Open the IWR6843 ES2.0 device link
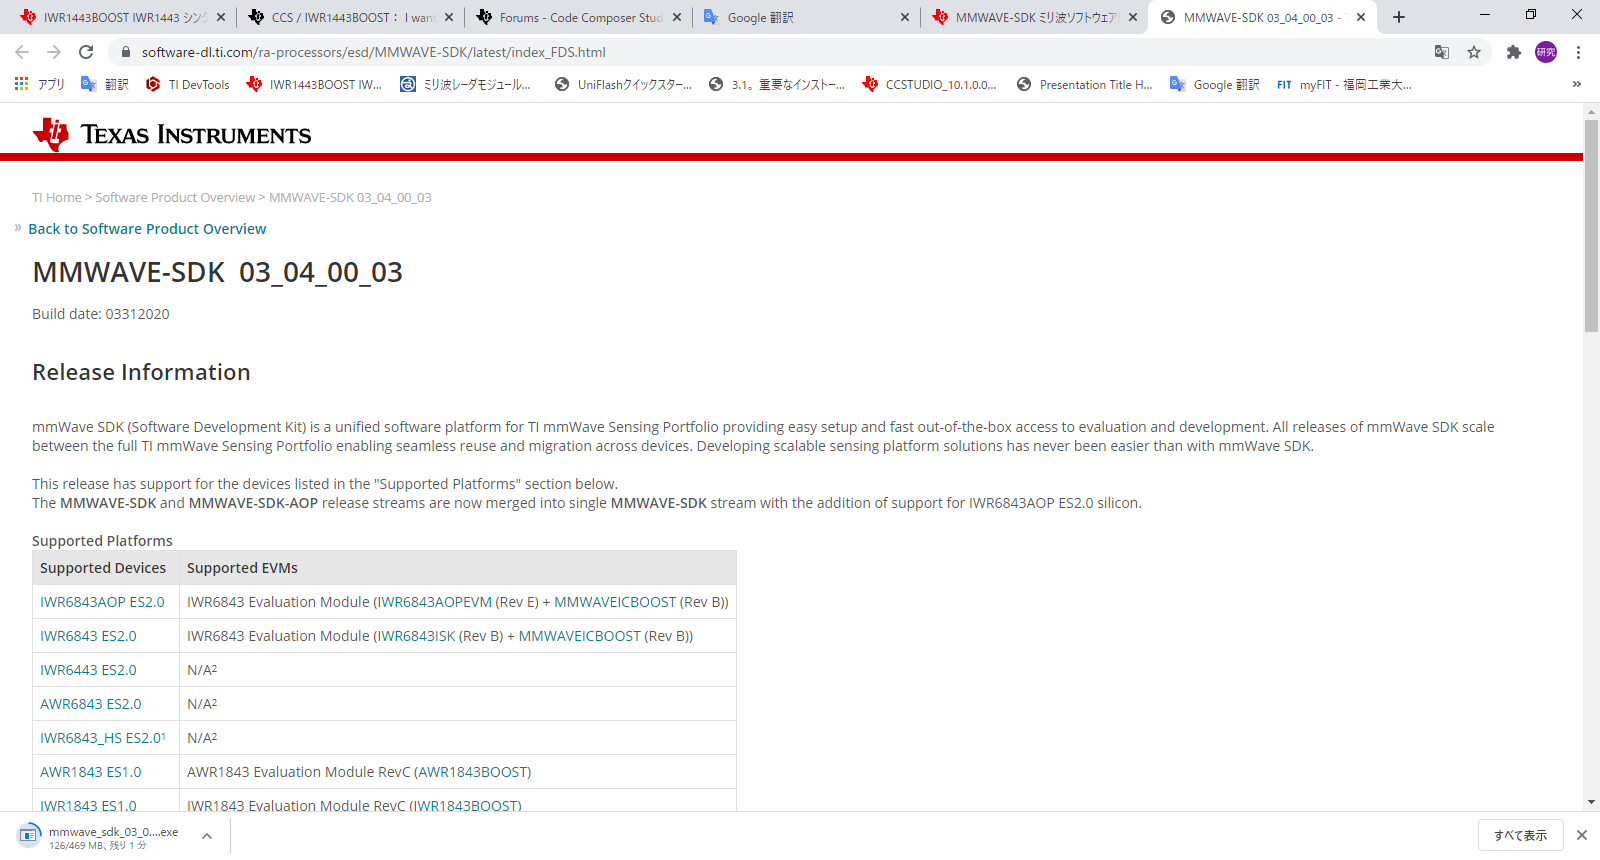Viewport: 1600px width, 860px height. [x=88, y=636]
